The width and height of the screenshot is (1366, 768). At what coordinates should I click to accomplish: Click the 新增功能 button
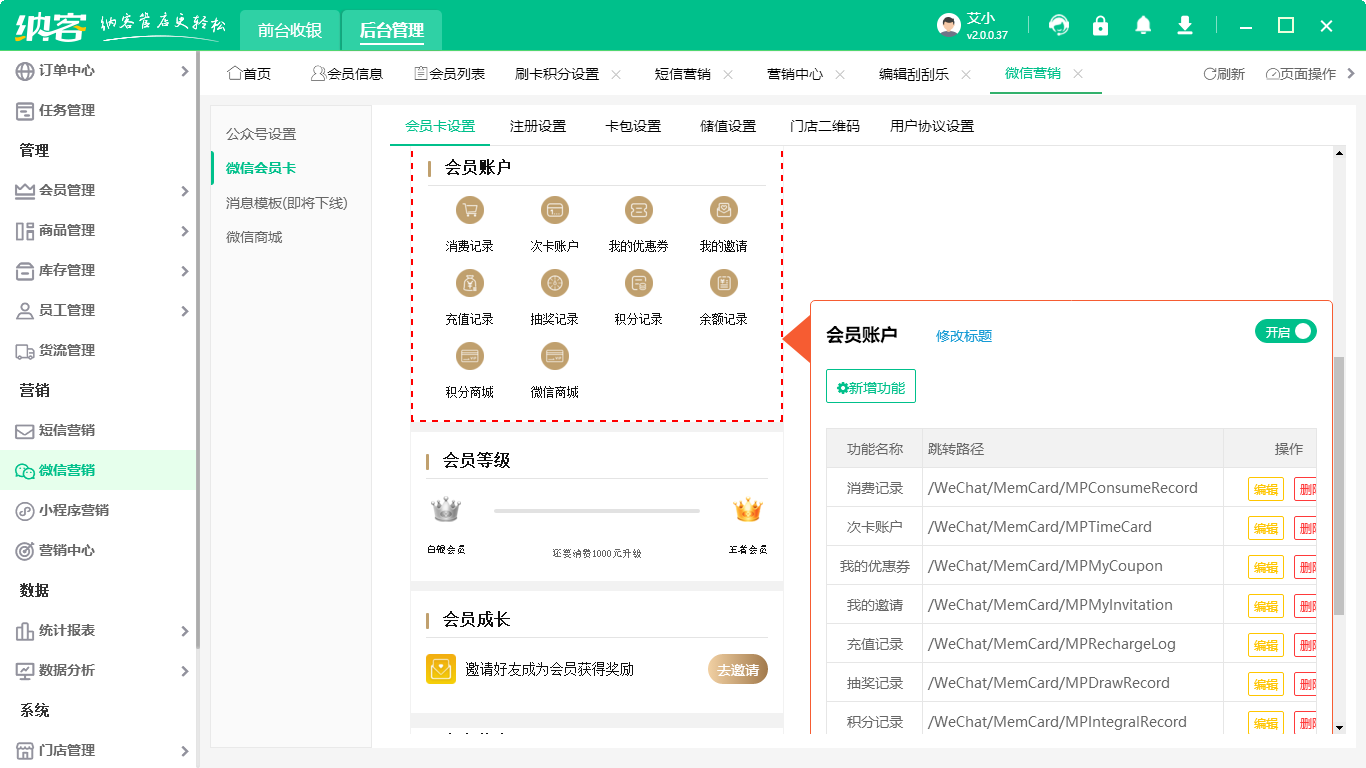(x=870, y=385)
